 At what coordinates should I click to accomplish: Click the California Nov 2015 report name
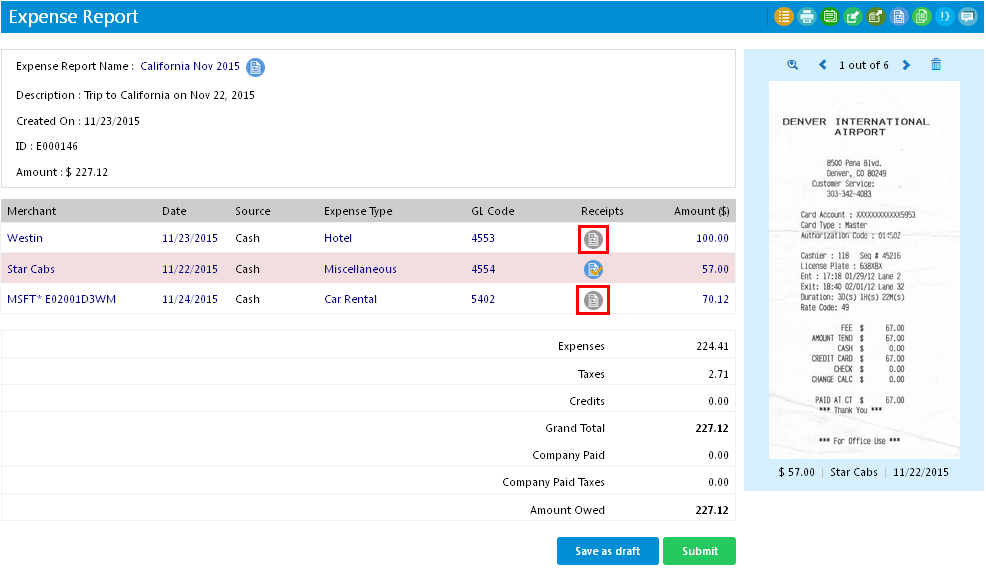point(190,66)
